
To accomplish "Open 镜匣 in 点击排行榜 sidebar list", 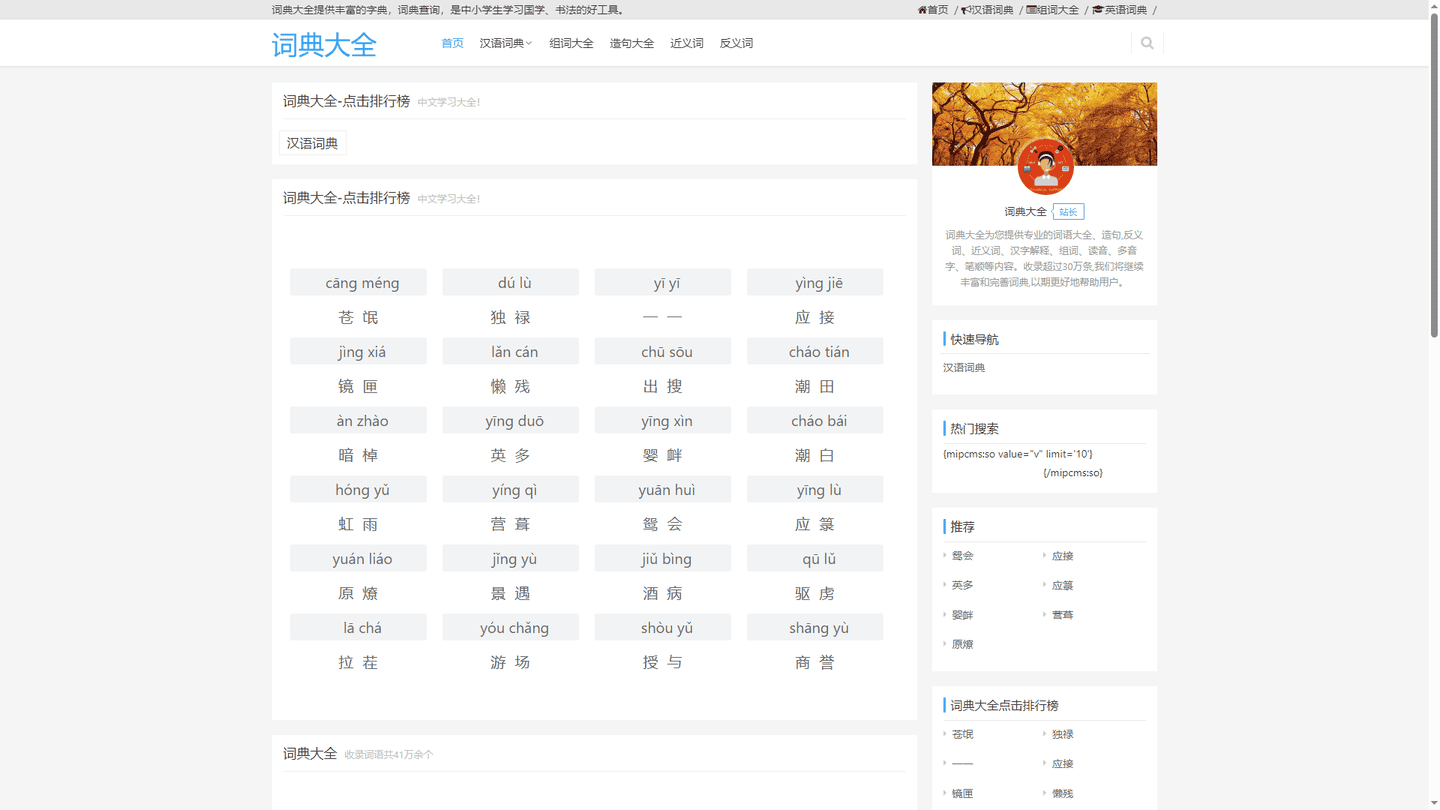I will [x=962, y=793].
